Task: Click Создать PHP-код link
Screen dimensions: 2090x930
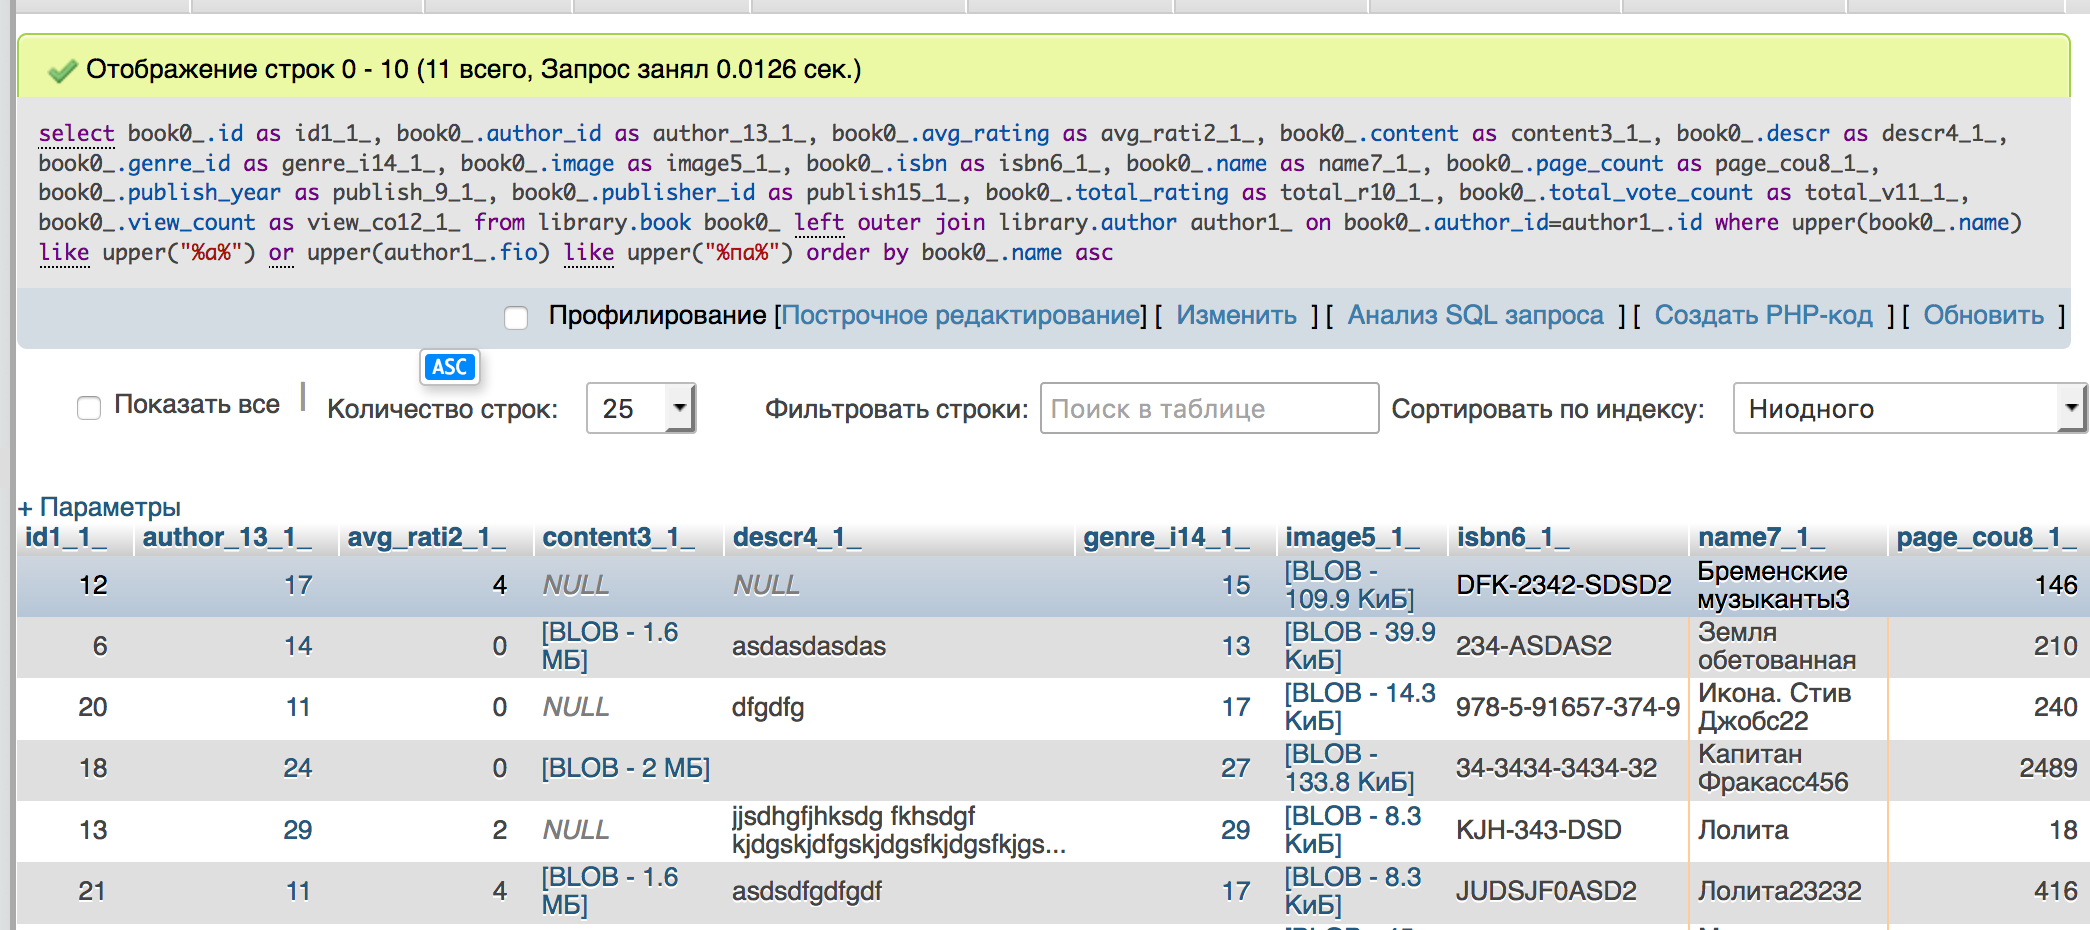Action: click(x=1763, y=315)
